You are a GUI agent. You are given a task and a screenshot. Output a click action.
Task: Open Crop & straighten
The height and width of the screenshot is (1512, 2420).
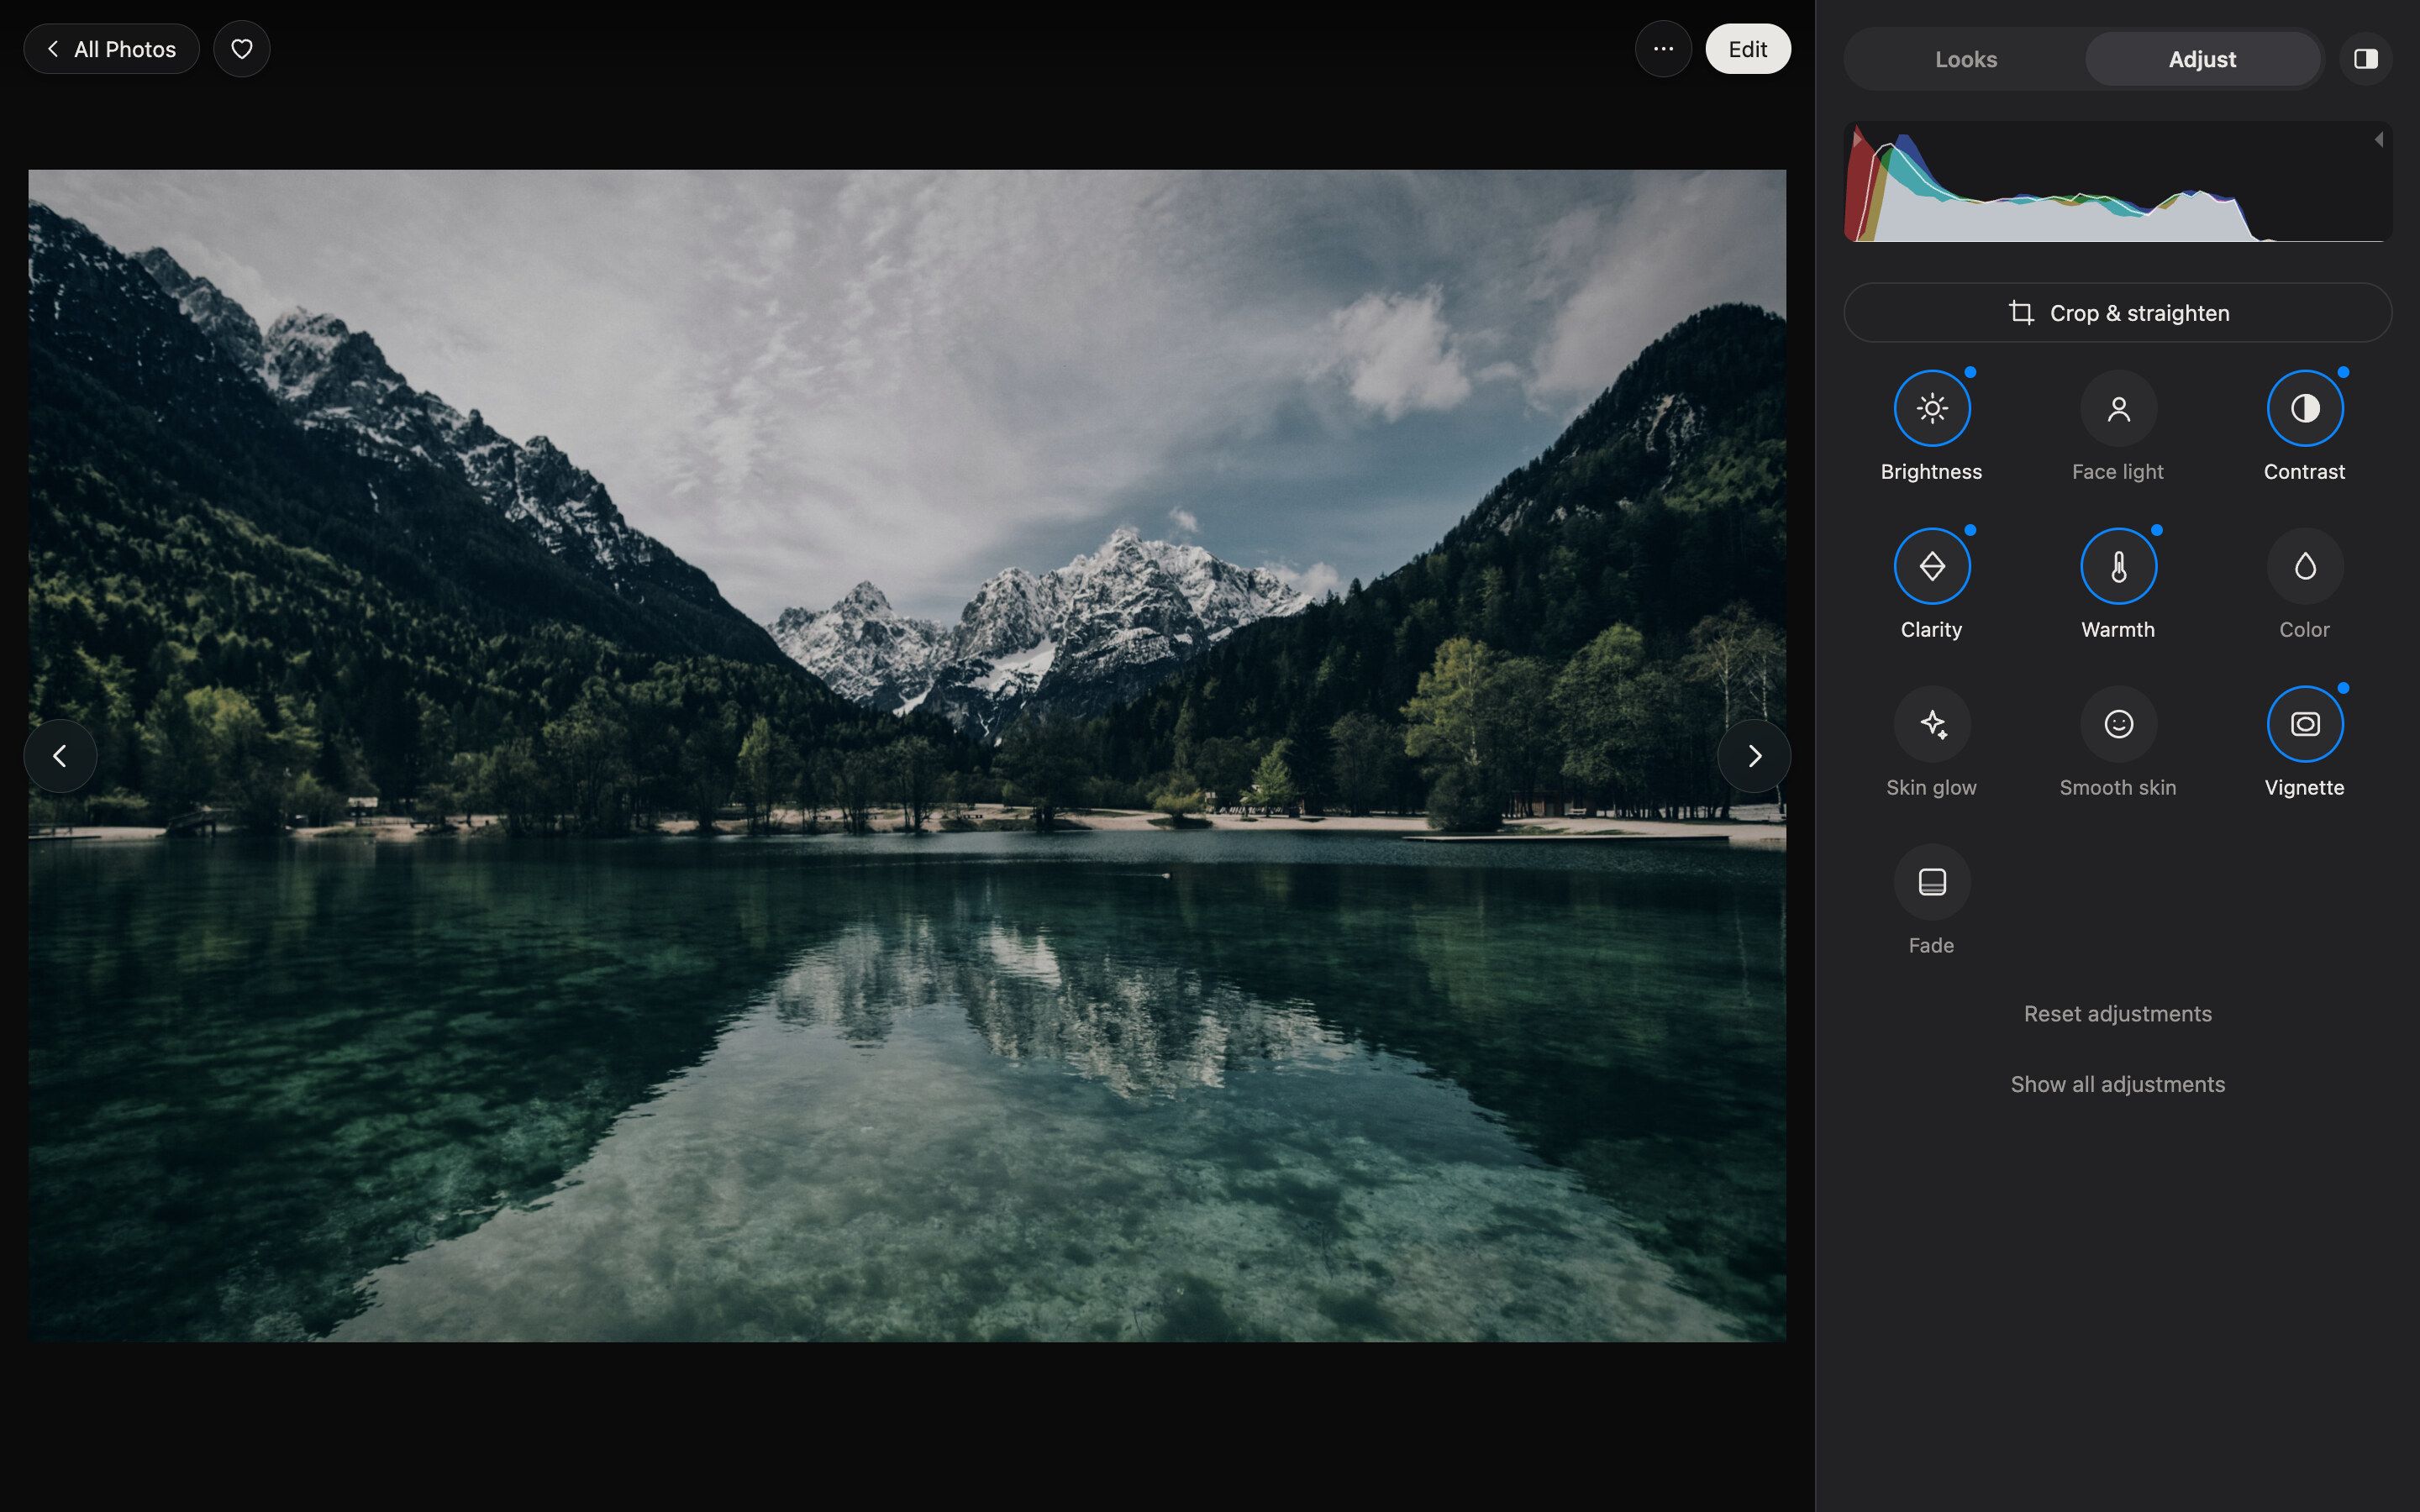[x=2117, y=313]
